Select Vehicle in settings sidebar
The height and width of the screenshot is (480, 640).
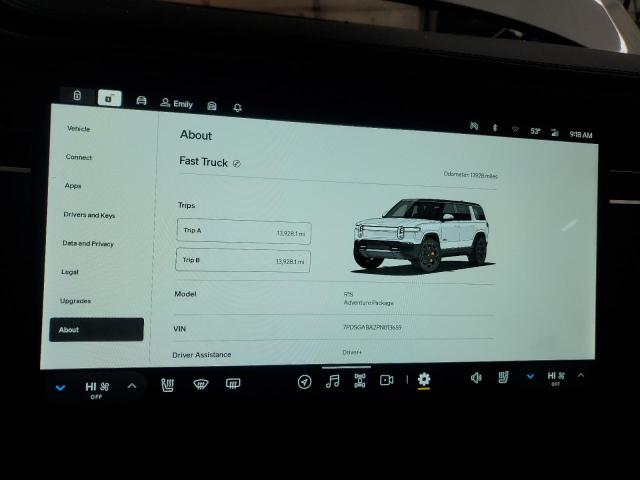(x=78, y=129)
